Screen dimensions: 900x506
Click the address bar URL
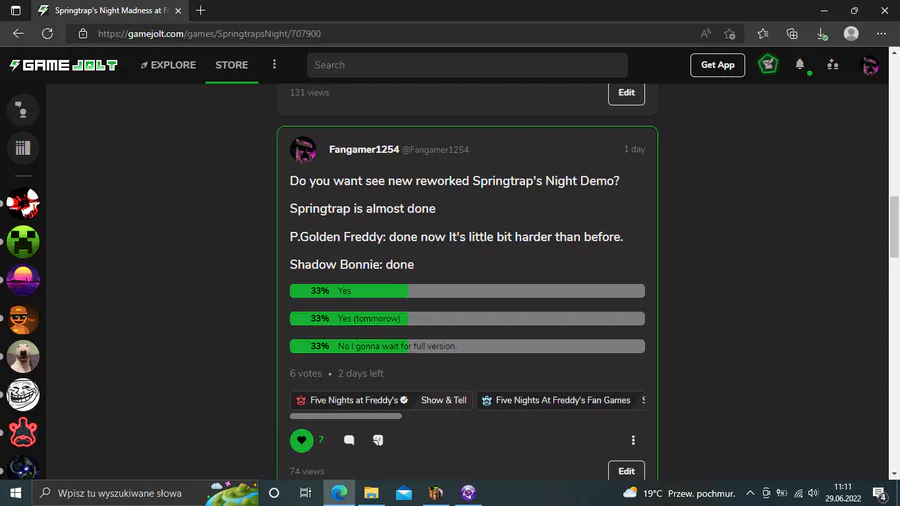tap(209, 34)
